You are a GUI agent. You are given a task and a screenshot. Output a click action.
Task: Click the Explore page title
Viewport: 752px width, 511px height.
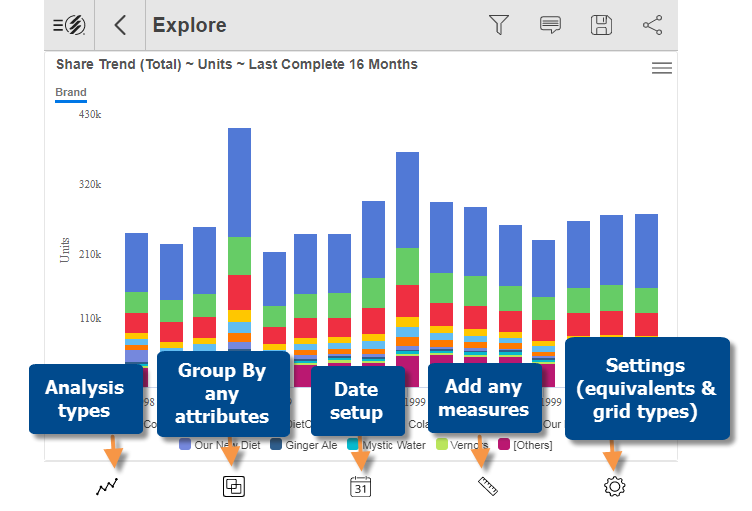pyautogui.click(x=189, y=25)
